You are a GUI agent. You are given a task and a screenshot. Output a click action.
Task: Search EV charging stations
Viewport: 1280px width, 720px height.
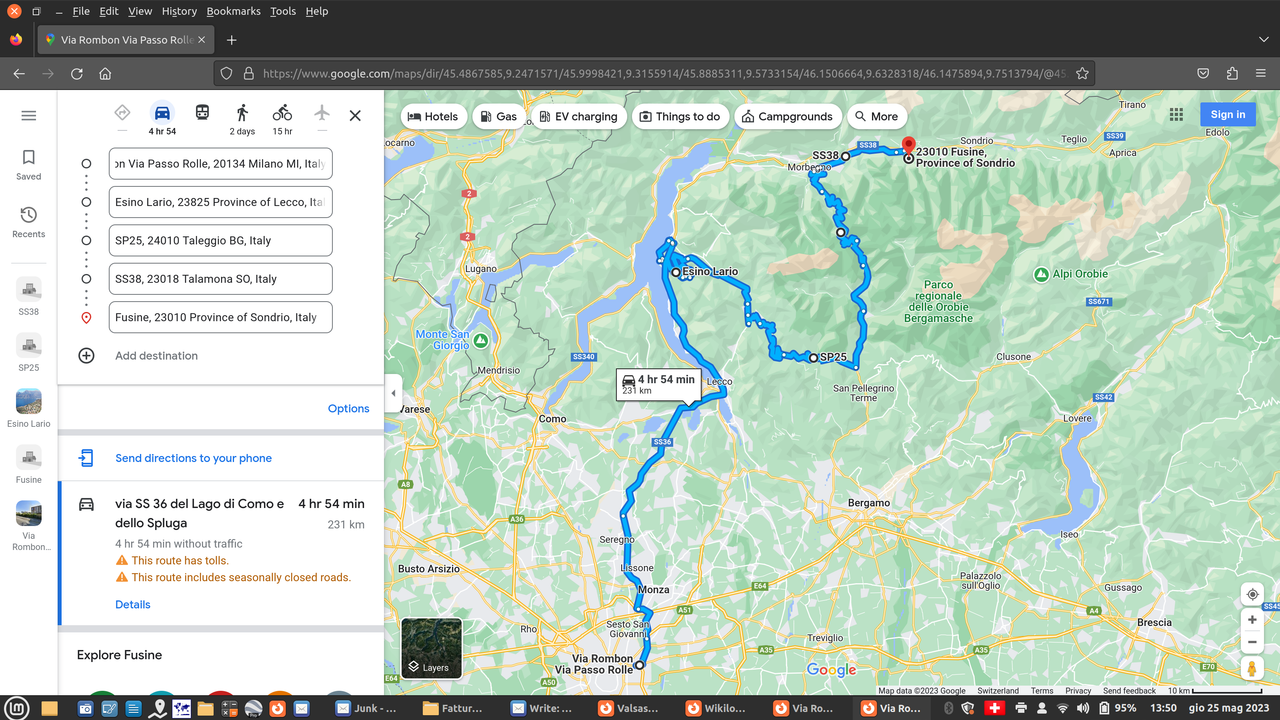[x=578, y=116]
